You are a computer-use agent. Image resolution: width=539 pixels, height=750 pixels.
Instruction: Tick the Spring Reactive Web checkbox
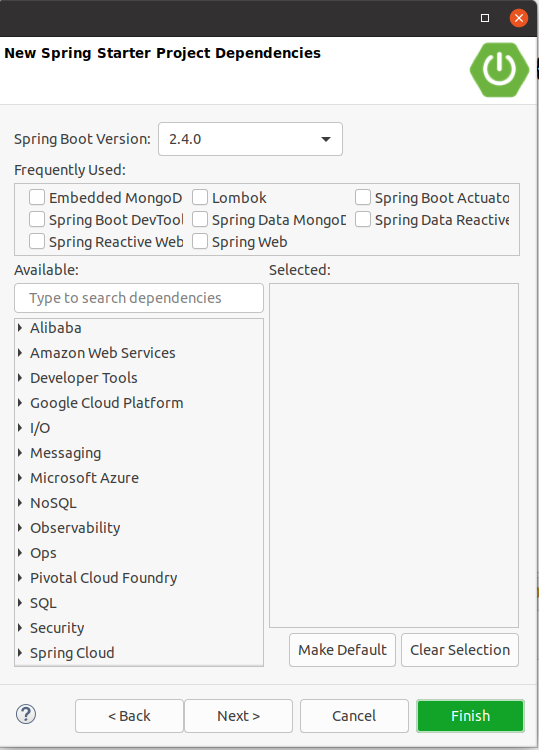(37, 242)
